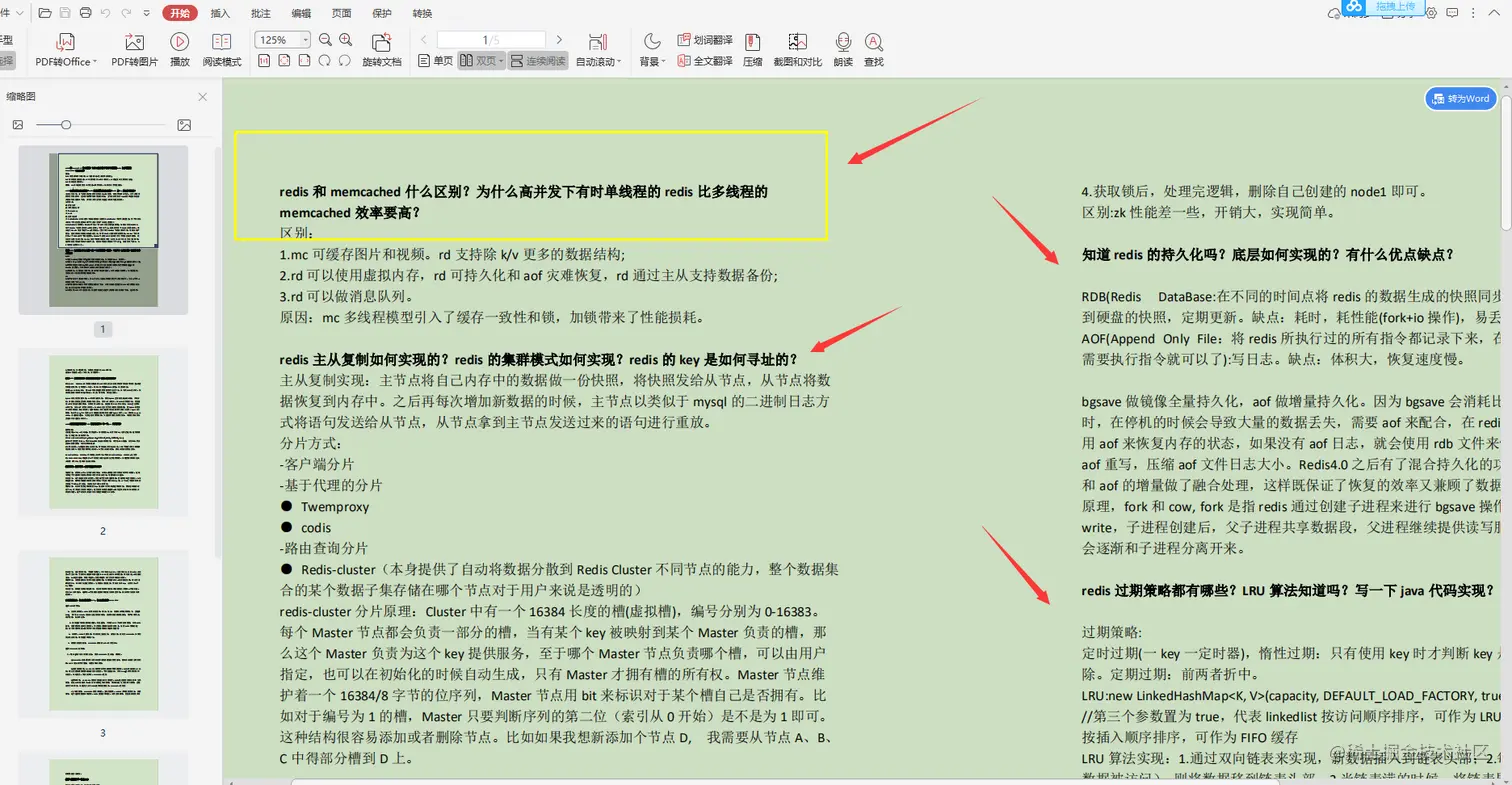Open the 批注 annotation tab
Image resolution: width=1512 pixels, height=785 pixels.
[260, 13]
